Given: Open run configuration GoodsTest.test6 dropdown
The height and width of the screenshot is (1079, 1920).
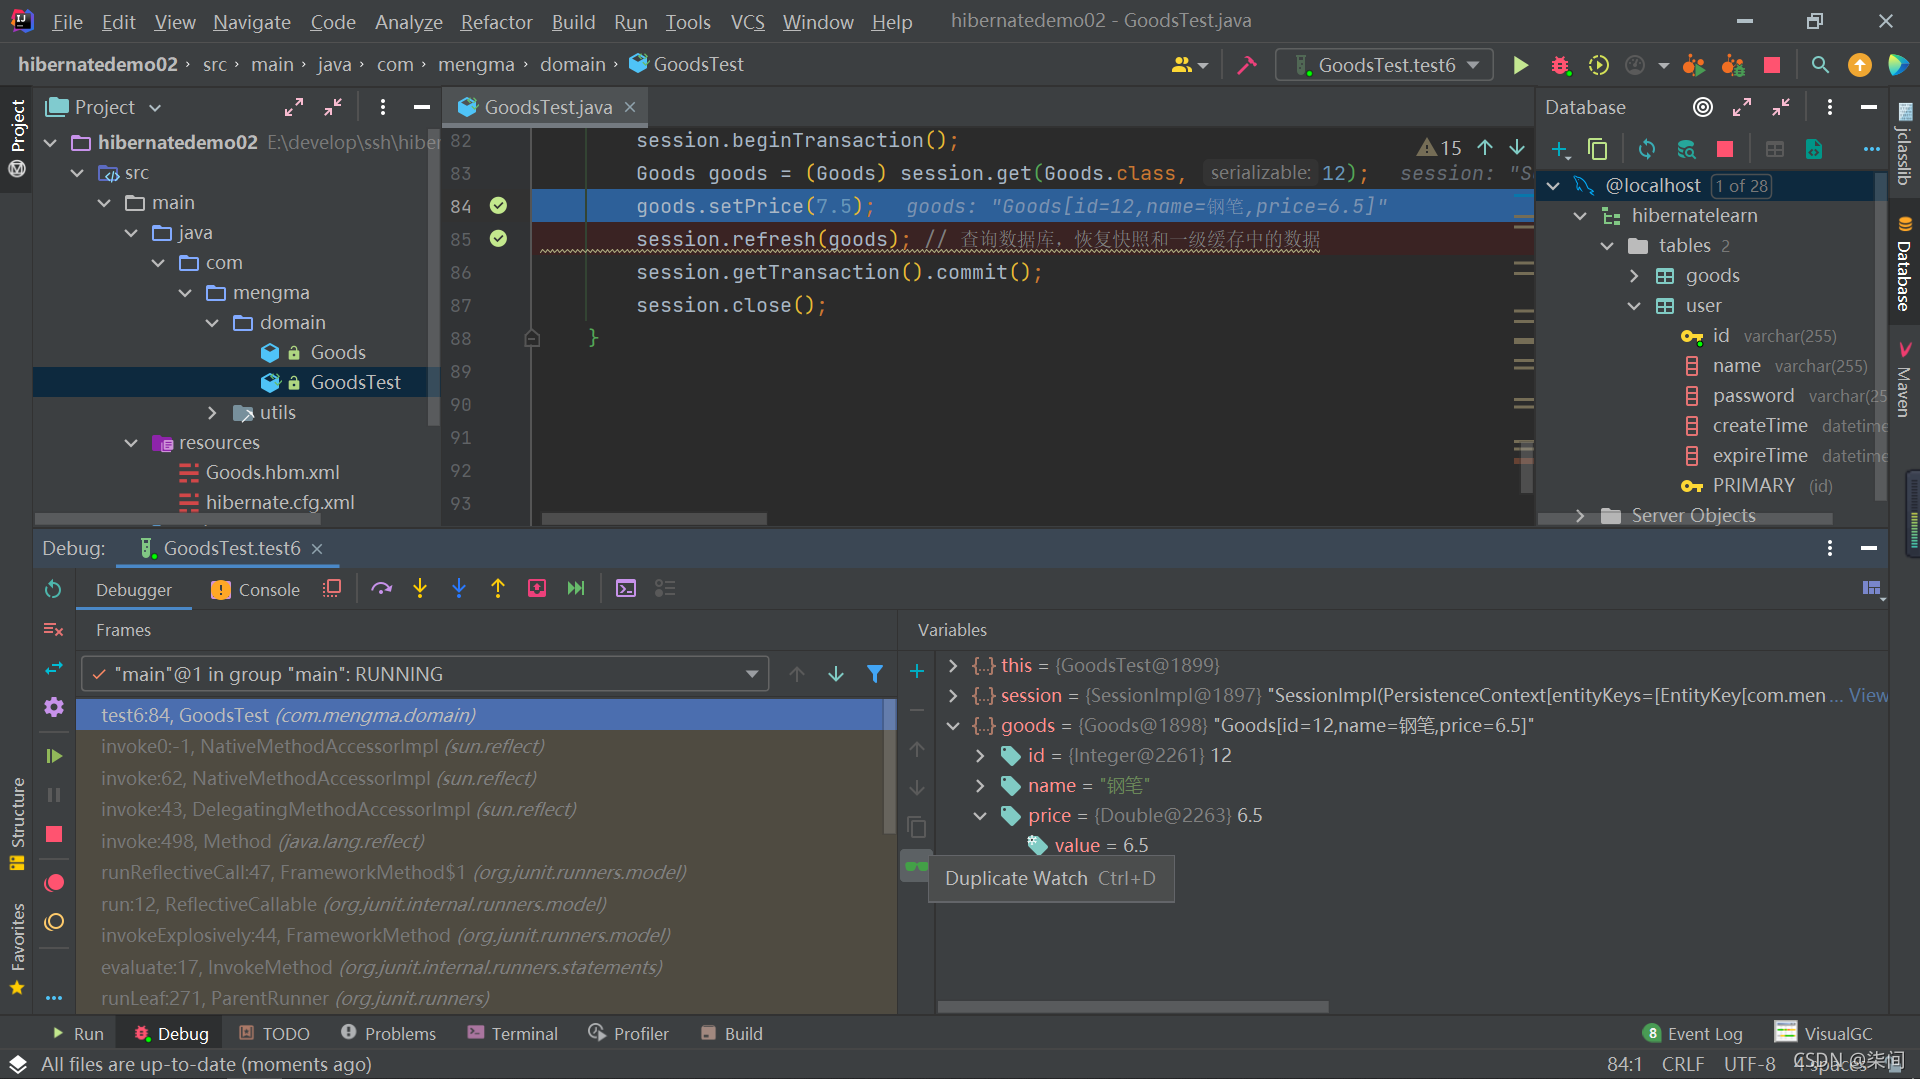Looking at the screenshot, I should tap(1385, 65).
